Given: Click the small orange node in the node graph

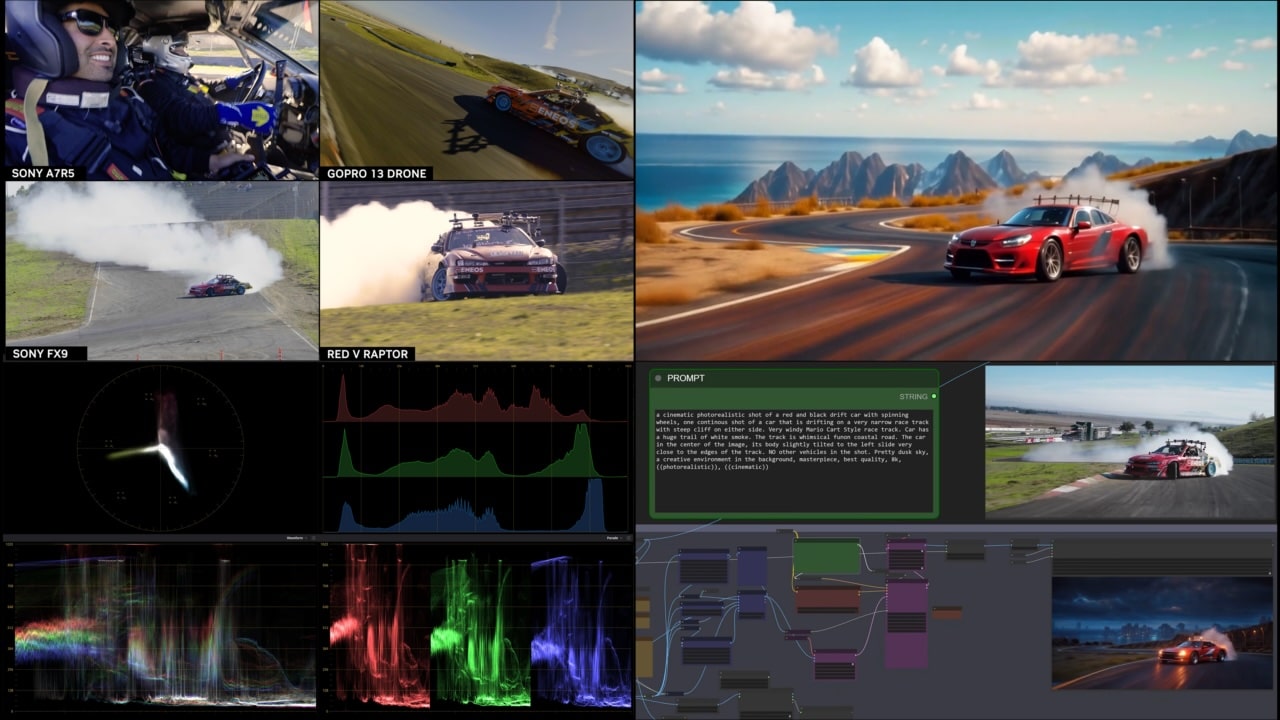Looking at the screenshot, I should pyautogui.click(x=947, y=612).
